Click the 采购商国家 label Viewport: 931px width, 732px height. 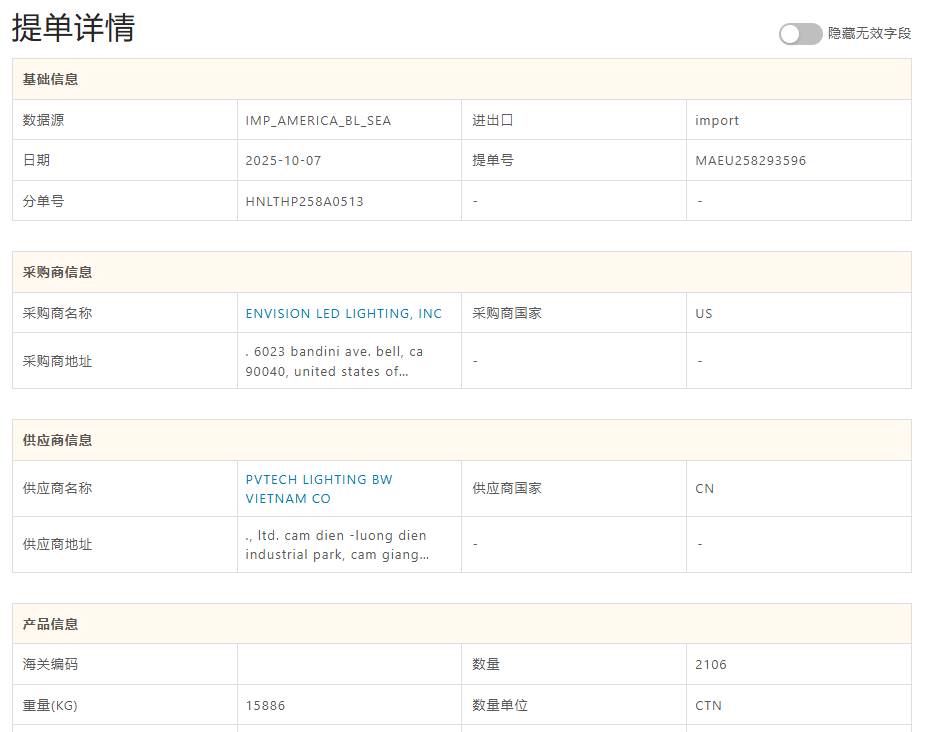point(507,313)
